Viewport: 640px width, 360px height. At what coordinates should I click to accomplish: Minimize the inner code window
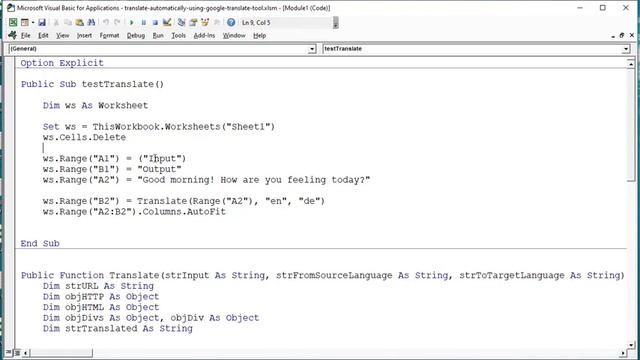coord(613,36)
